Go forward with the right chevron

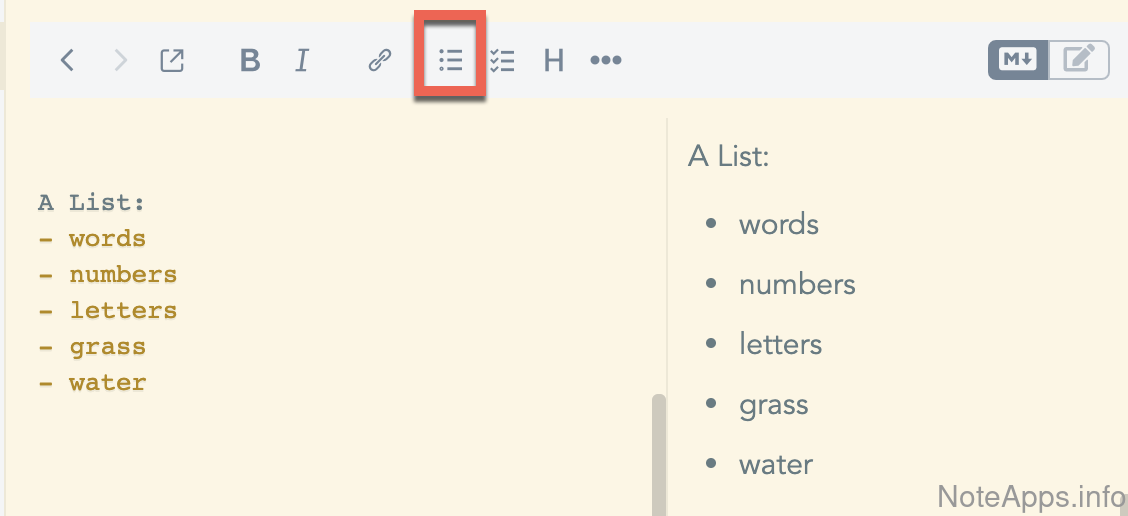click(121, 61)
